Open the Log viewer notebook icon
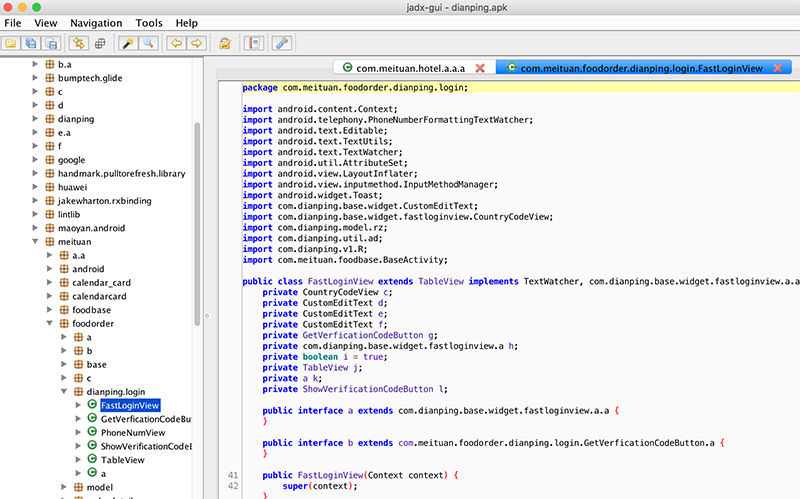The height and width of the screenshot is (499, 800). point(254,43)
